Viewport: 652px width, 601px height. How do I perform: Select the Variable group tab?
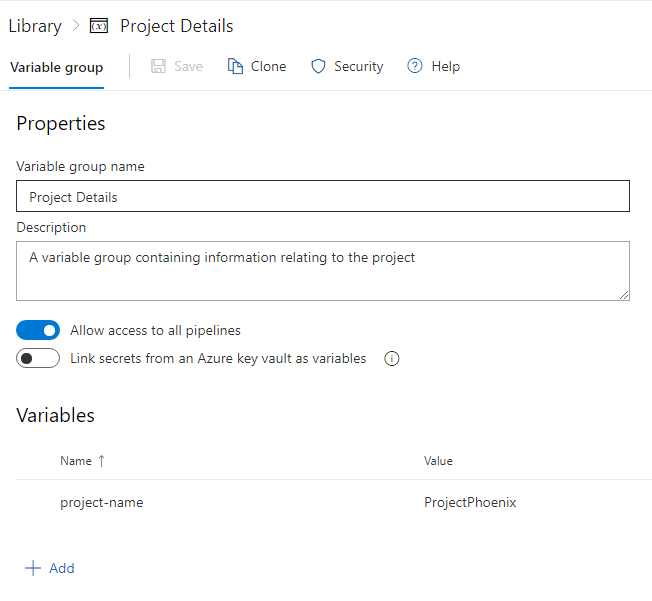pyautogui.click(x=56, y=67)
